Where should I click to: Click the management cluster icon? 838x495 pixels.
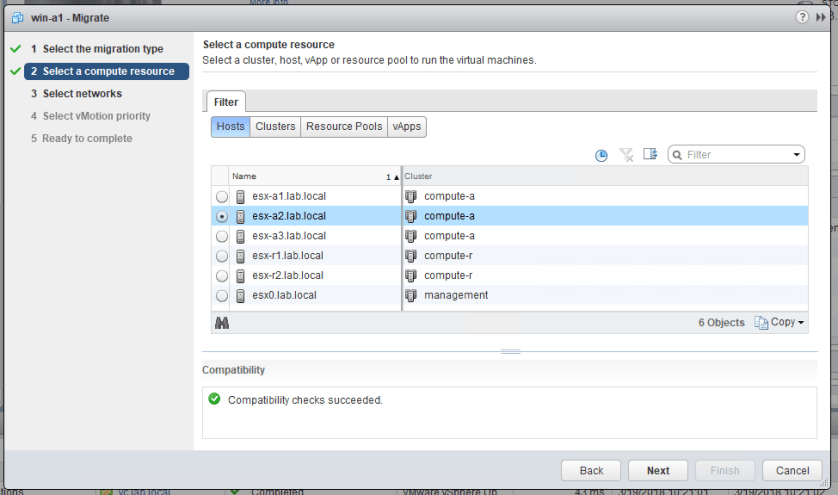411,296
